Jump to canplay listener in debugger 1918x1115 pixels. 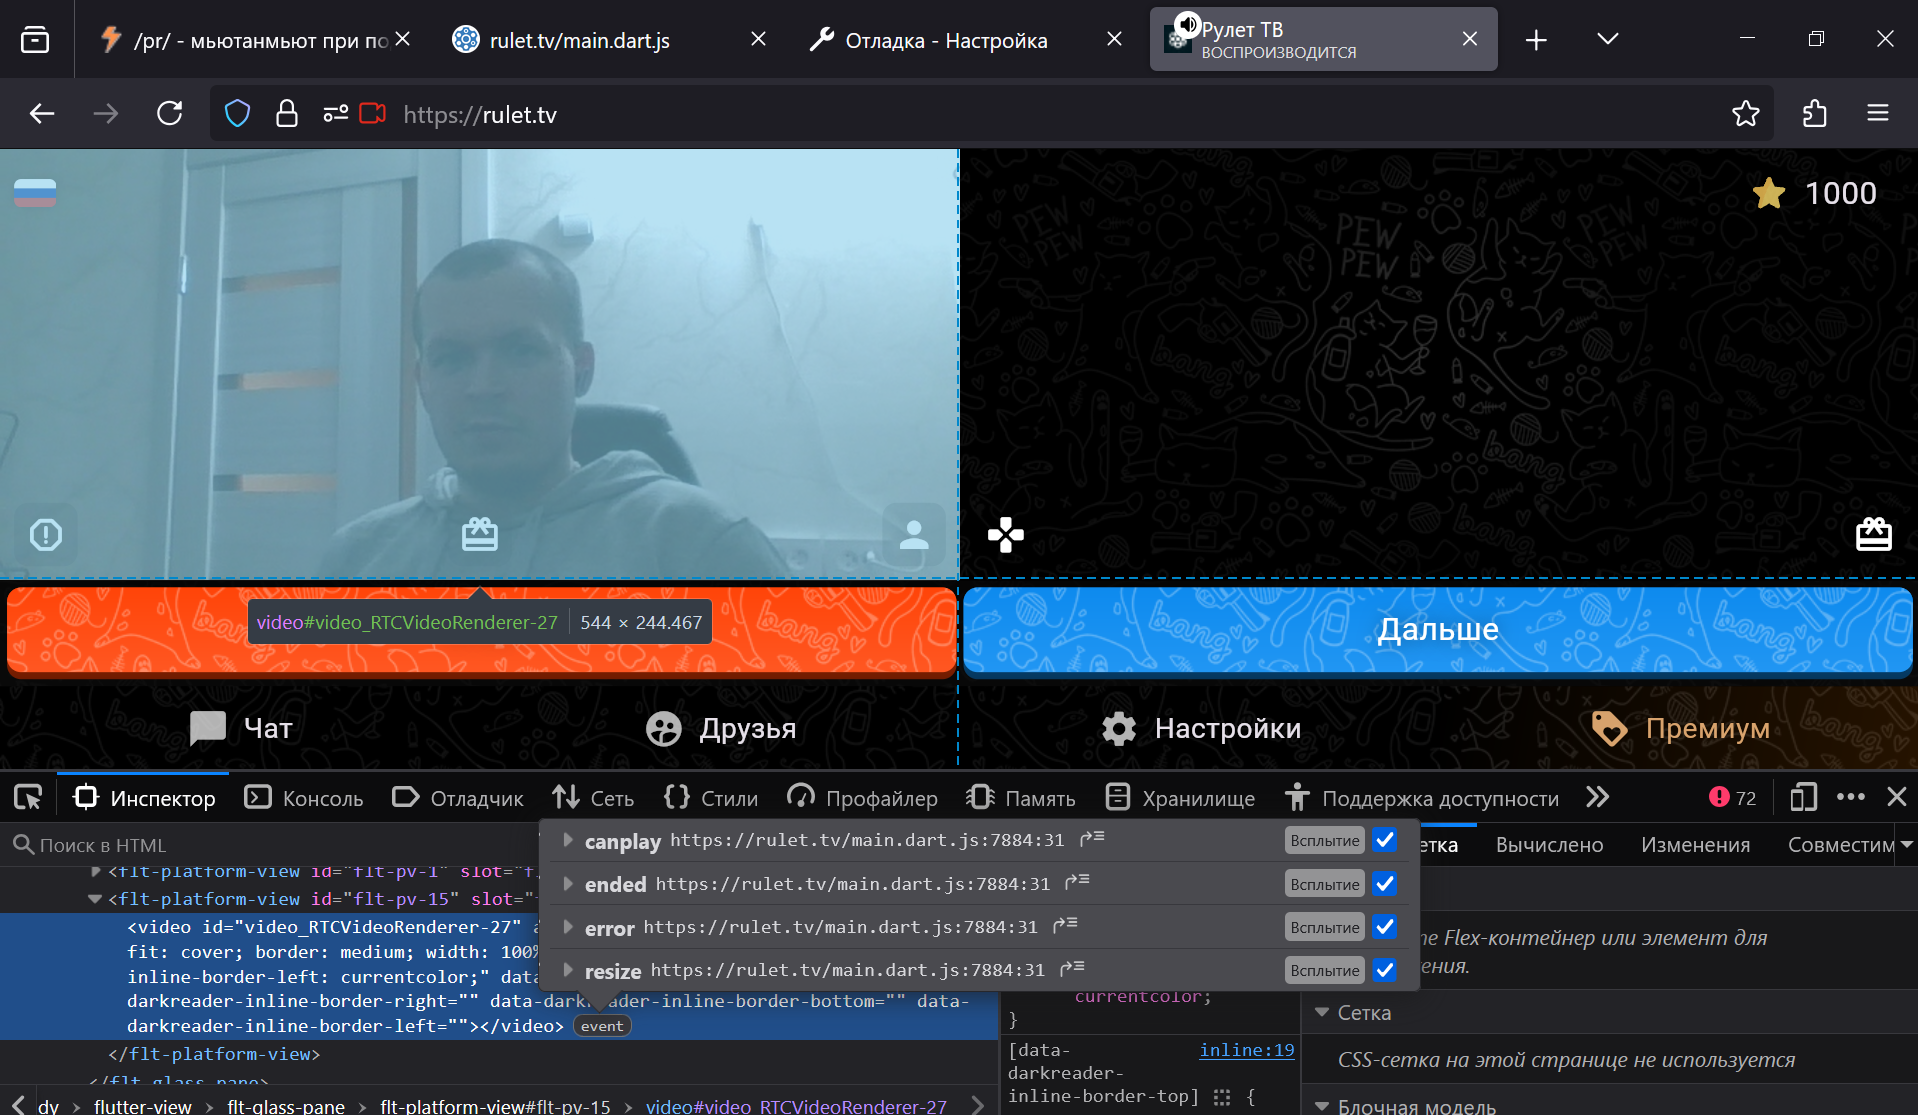click(x=1092, y=838)
